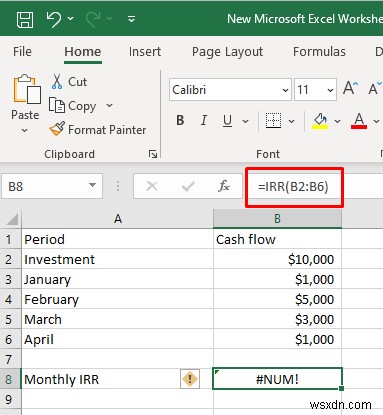This screenshot has height=415, width=383.
Task: Select the Monthly IRR cell
Action: tap(118, 379)
